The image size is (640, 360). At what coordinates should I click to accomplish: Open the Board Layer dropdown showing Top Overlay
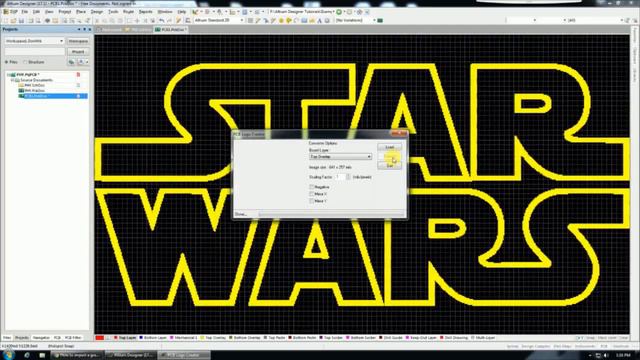340,157
